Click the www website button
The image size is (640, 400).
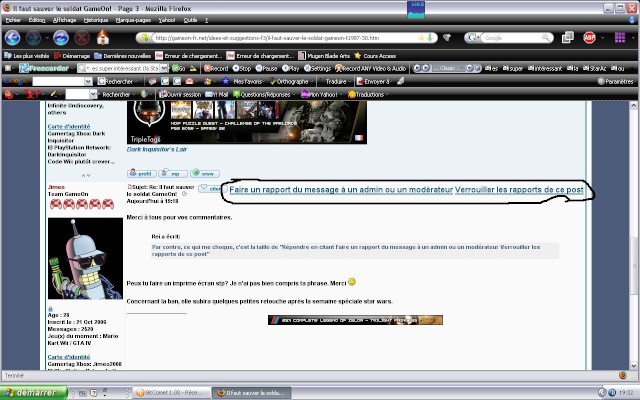(205, 173)
